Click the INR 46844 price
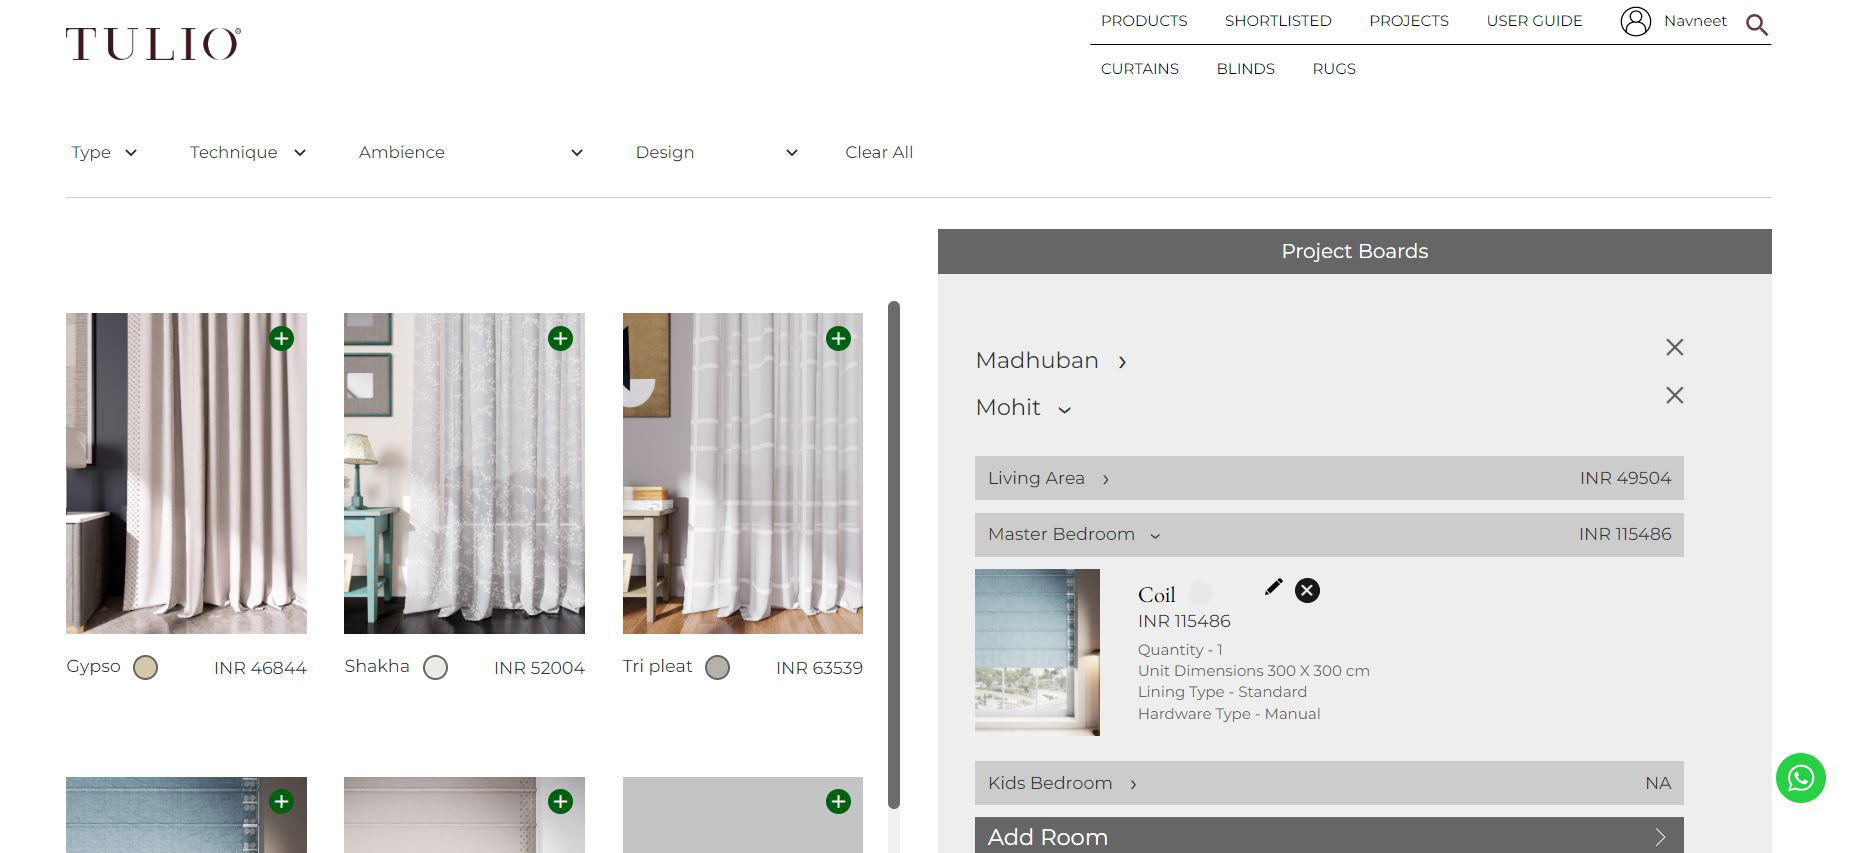 [x=260, y=668]
